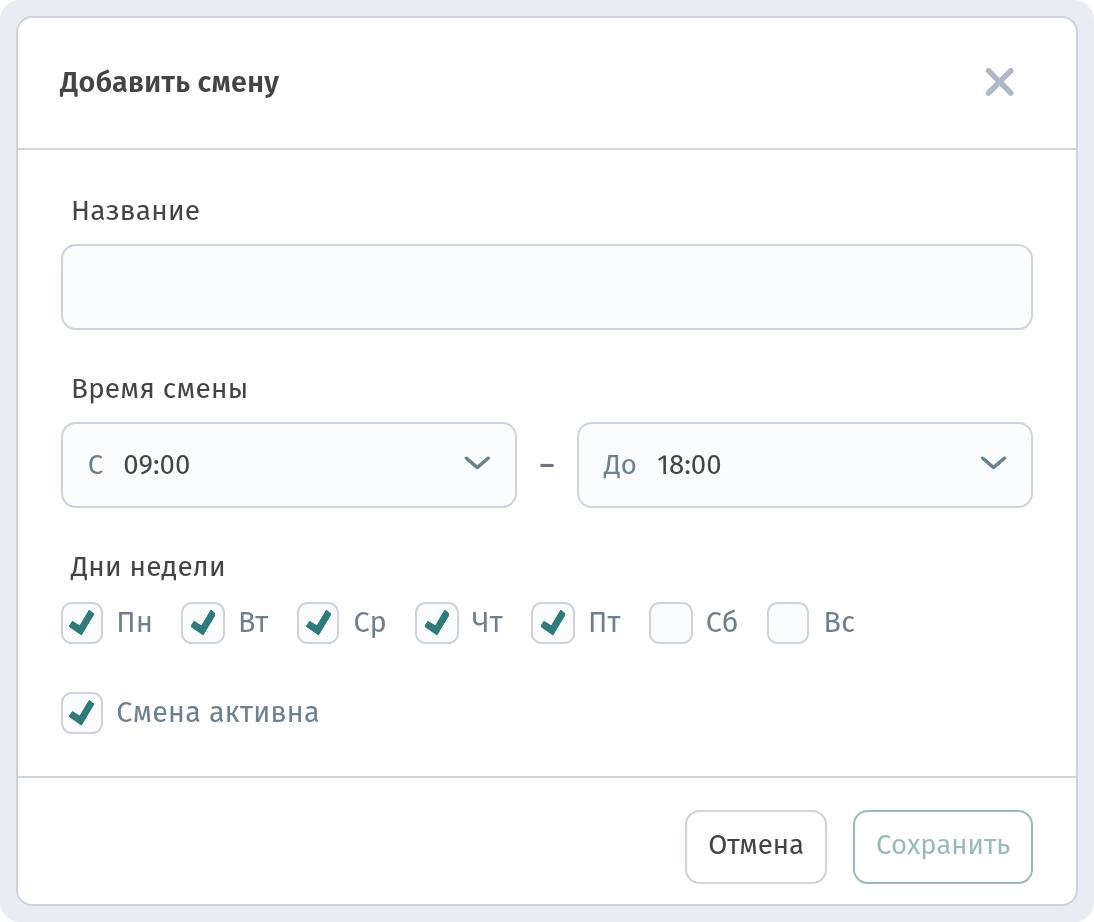Click the Отмена button

pos(756,847)
